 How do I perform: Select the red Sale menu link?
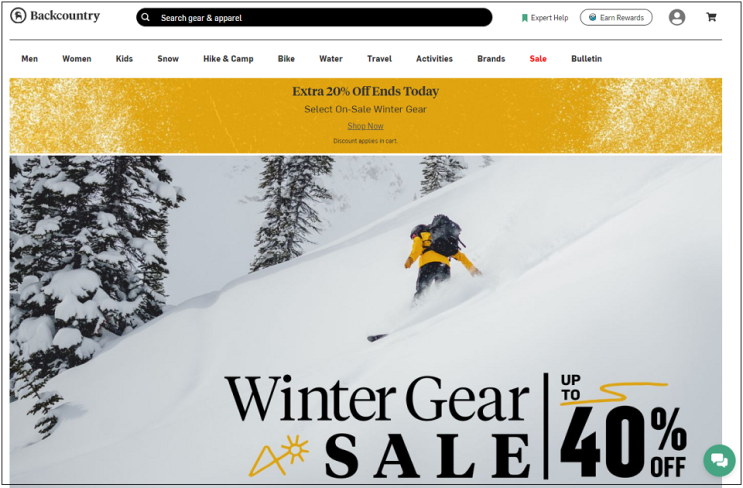click(538, 59)
